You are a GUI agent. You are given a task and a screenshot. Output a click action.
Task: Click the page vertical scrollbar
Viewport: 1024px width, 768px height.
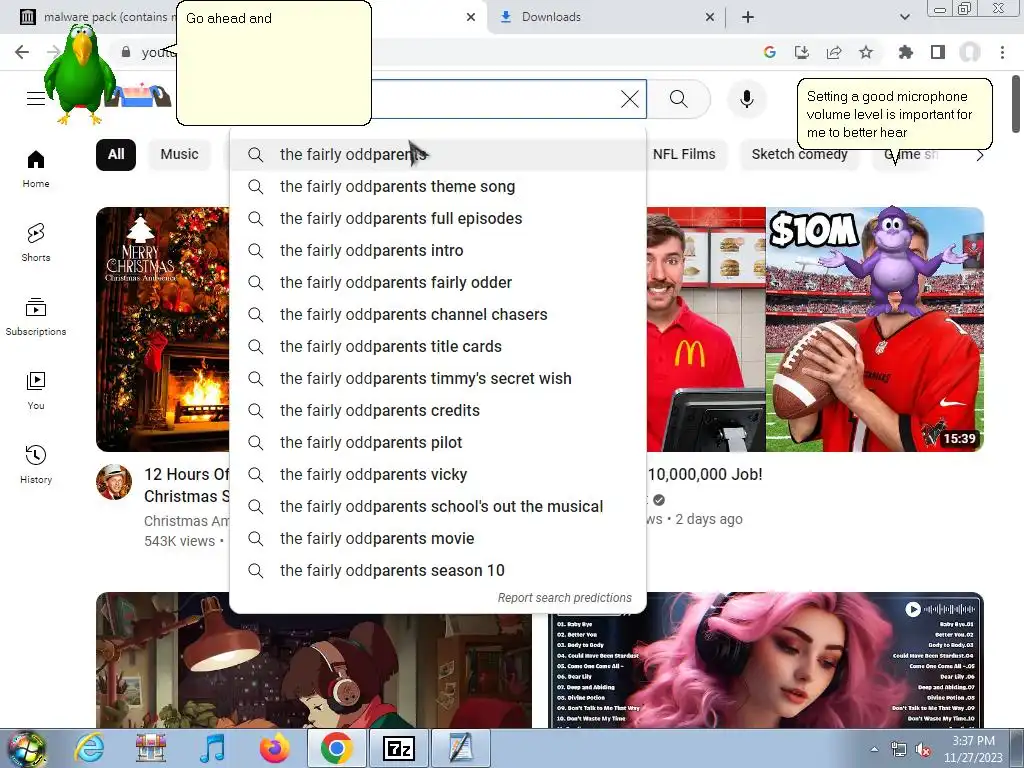(x=1016, y=103)
